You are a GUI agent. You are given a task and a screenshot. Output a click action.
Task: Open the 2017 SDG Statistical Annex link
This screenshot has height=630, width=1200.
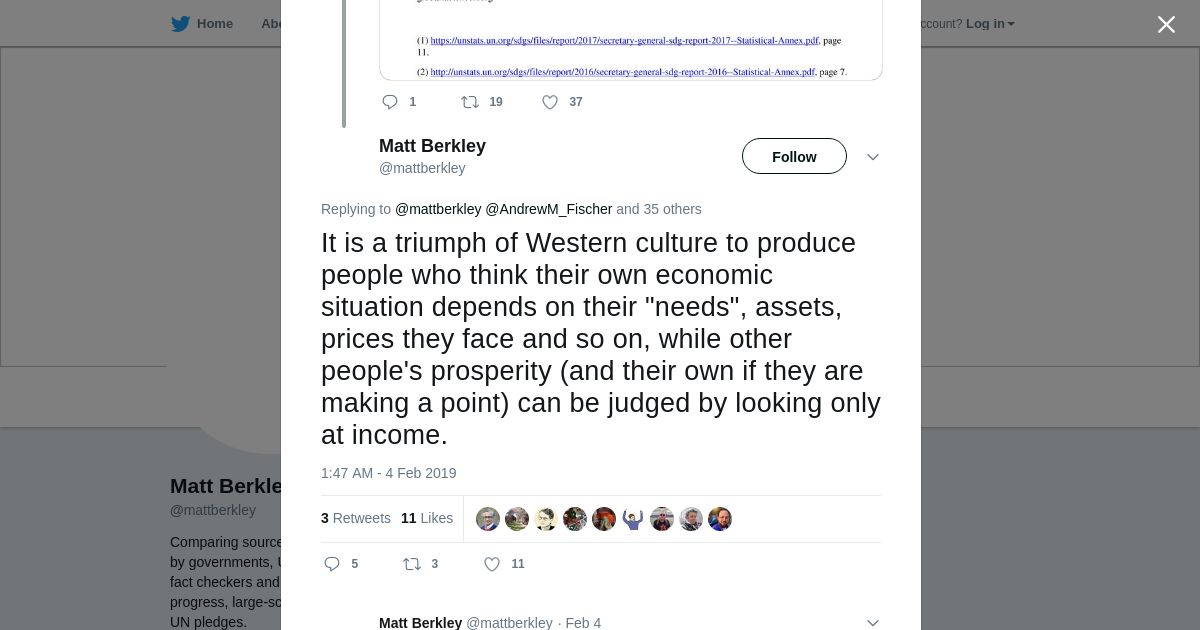click(x=624, y=41)
